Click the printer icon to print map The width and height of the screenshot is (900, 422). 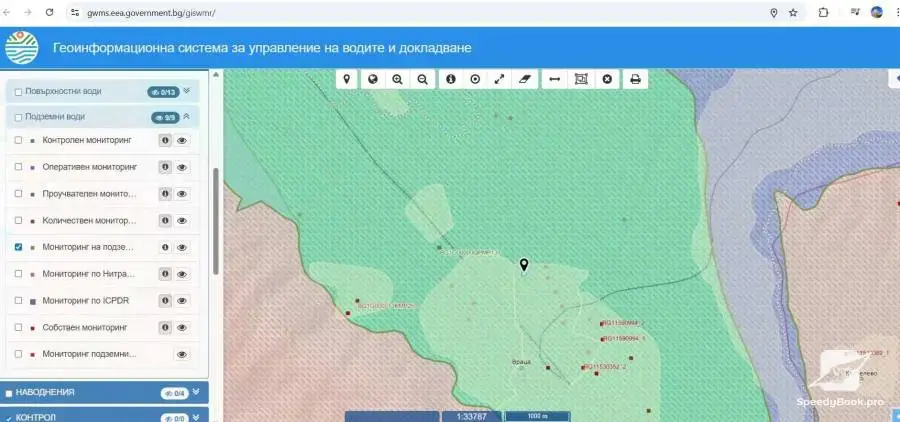point(635,79)
